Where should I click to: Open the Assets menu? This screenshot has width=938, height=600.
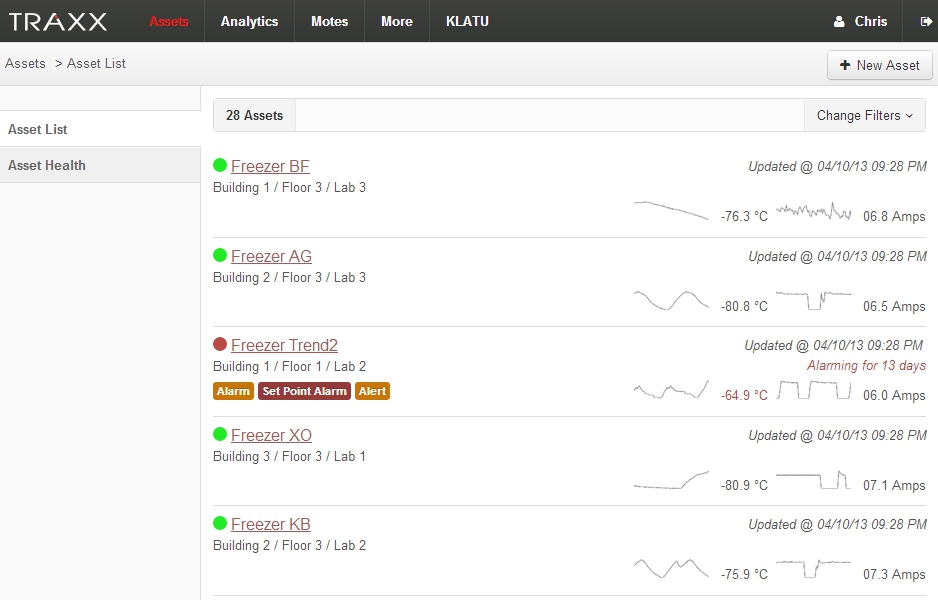pos(169,22)
